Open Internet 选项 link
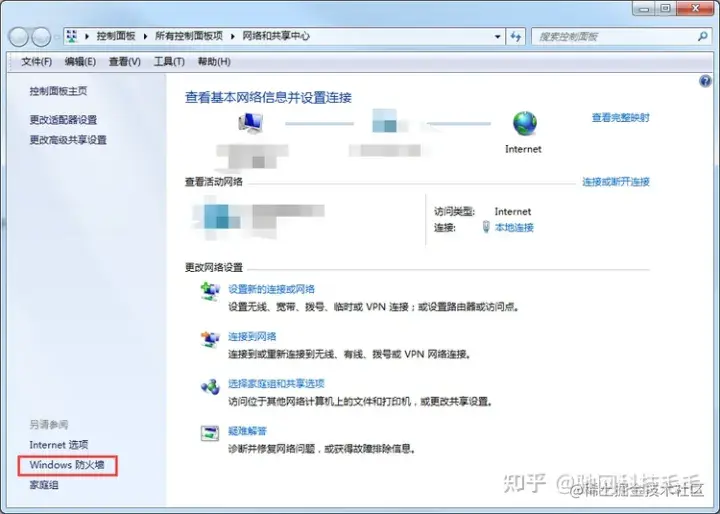 [x=59, y=445]
